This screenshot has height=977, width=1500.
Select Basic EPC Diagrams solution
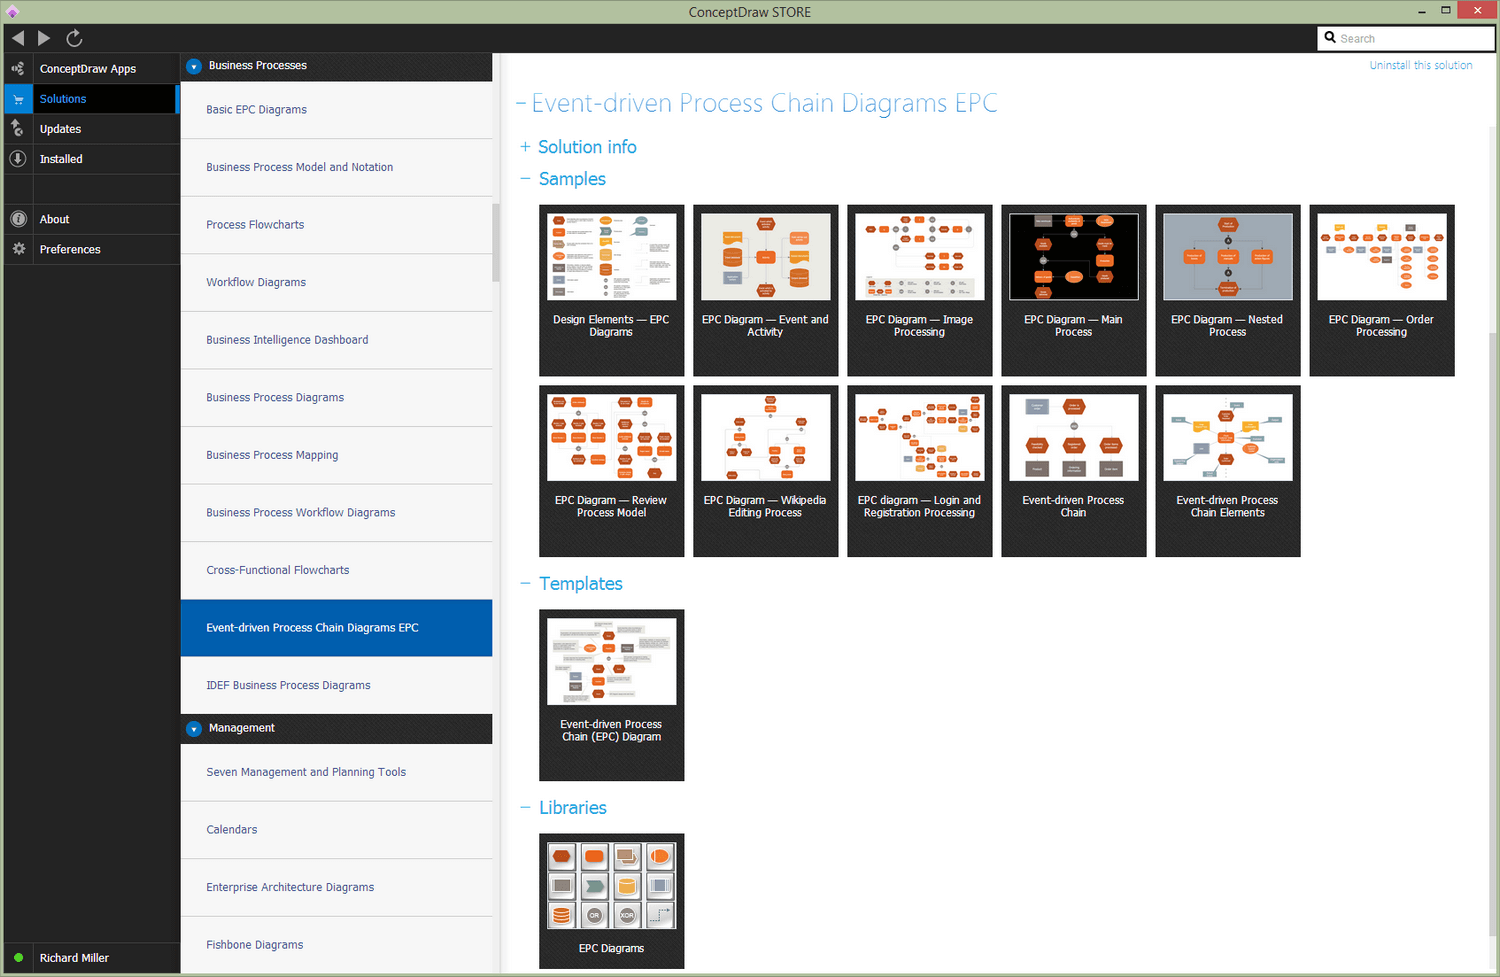pyautogui.click(x=336, y=110)
